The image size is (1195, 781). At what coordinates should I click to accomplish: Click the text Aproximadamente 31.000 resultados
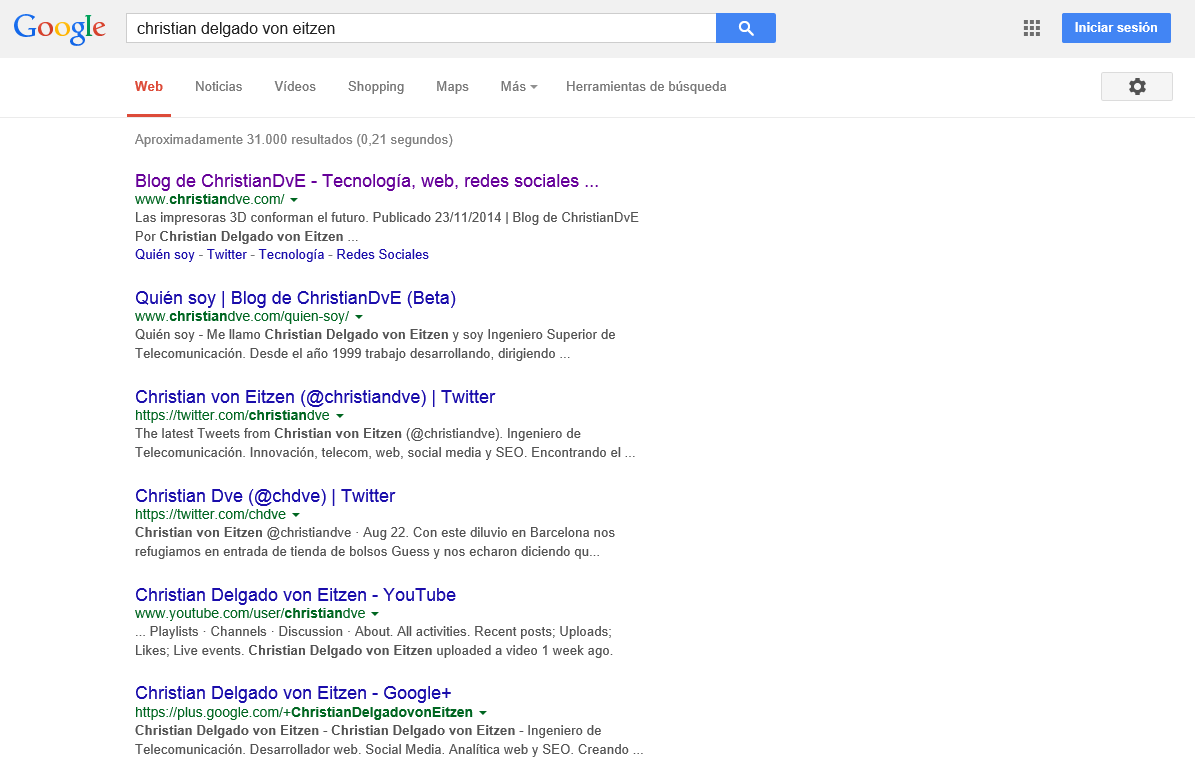coord(293,139)
